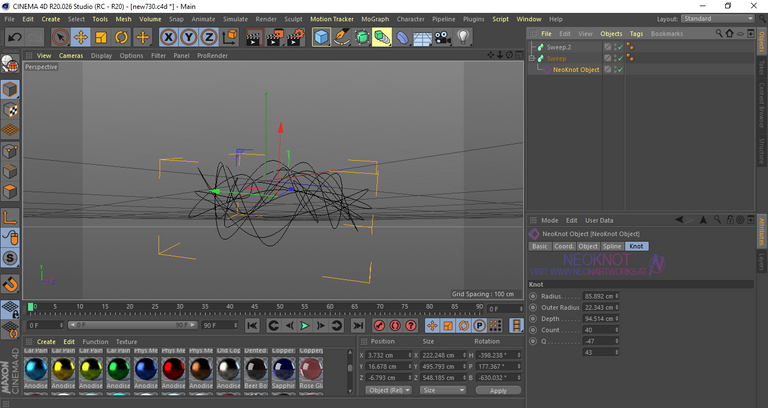The width and height of the screenshot is (768, 408).
Task: Switch to the Coord. tab
Action: pos(564,246)
